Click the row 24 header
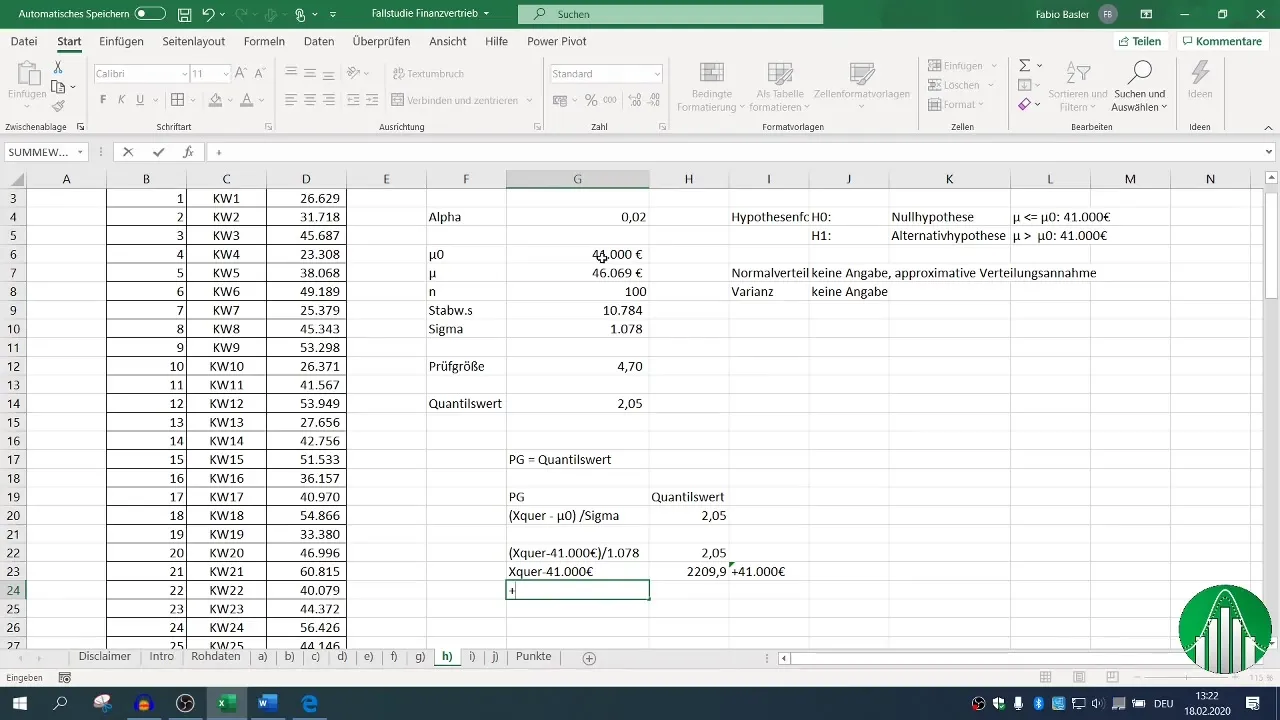Viewport: 1280px width, 720px height. point(12,590)
